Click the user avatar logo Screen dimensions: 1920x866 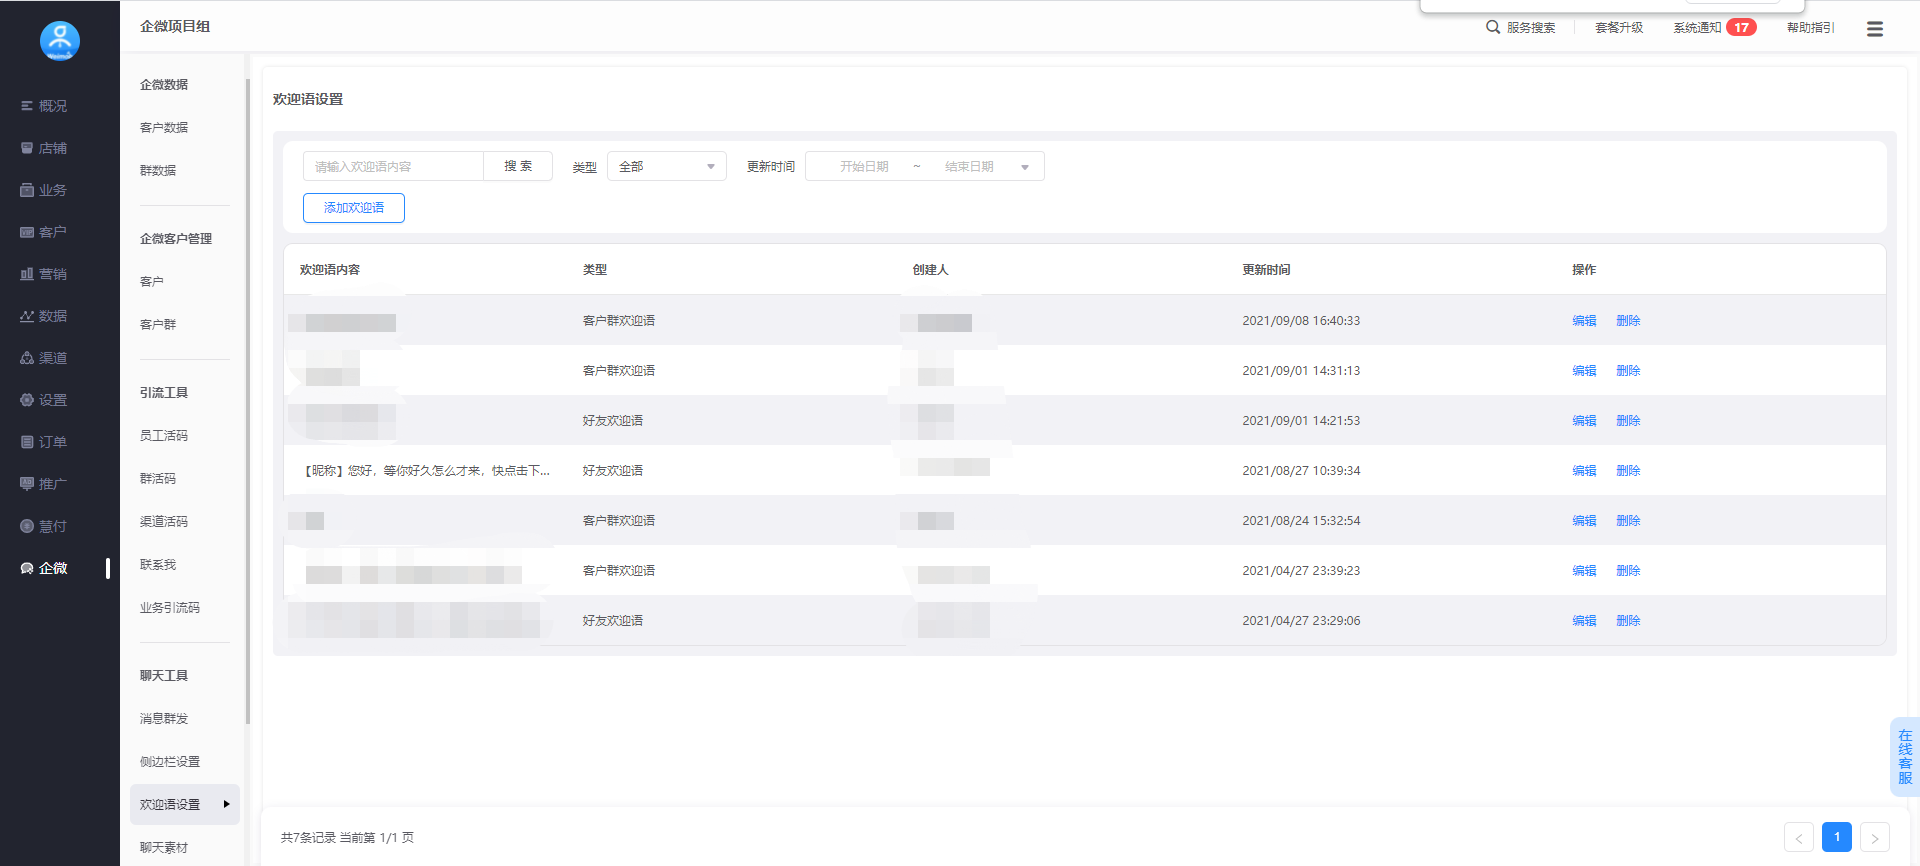[60, 41]
